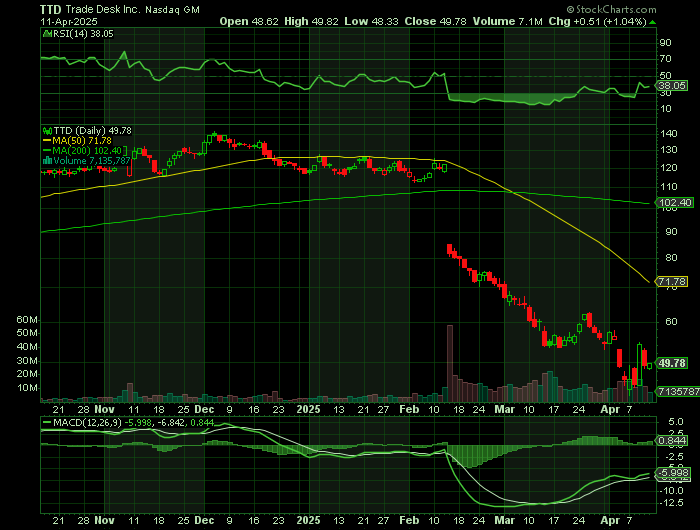Click the Dec label under the volume bars
This screenshot has height=530, width=700.
point(204,409)
